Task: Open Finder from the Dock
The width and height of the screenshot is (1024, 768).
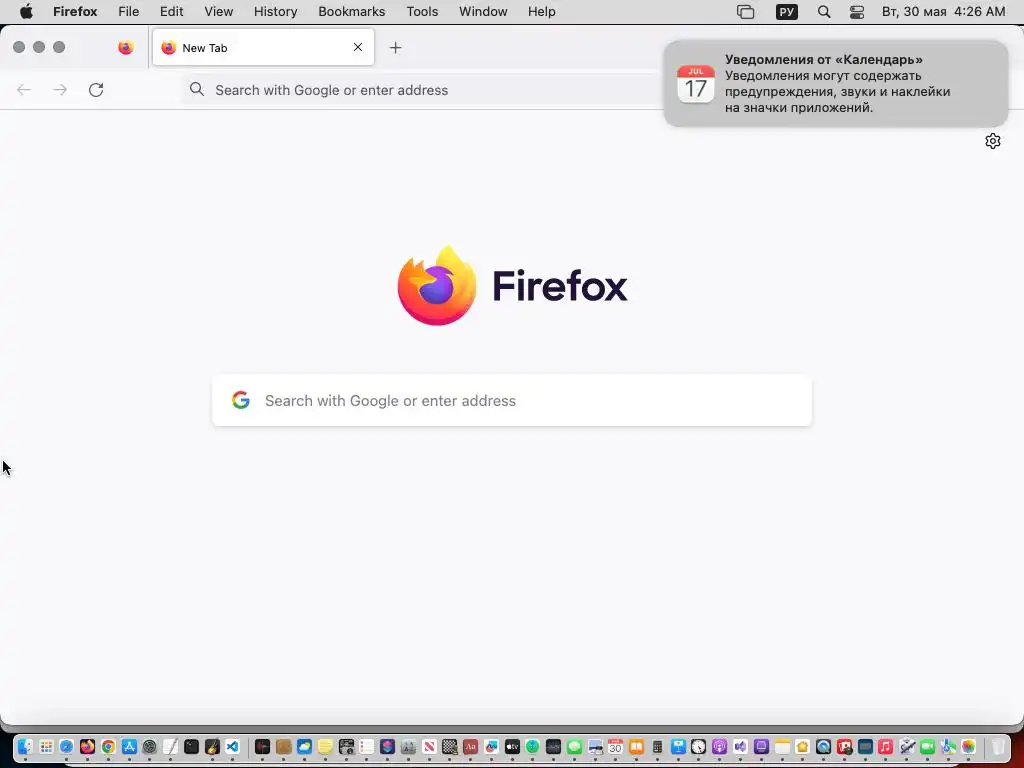Action: [25, 746]
